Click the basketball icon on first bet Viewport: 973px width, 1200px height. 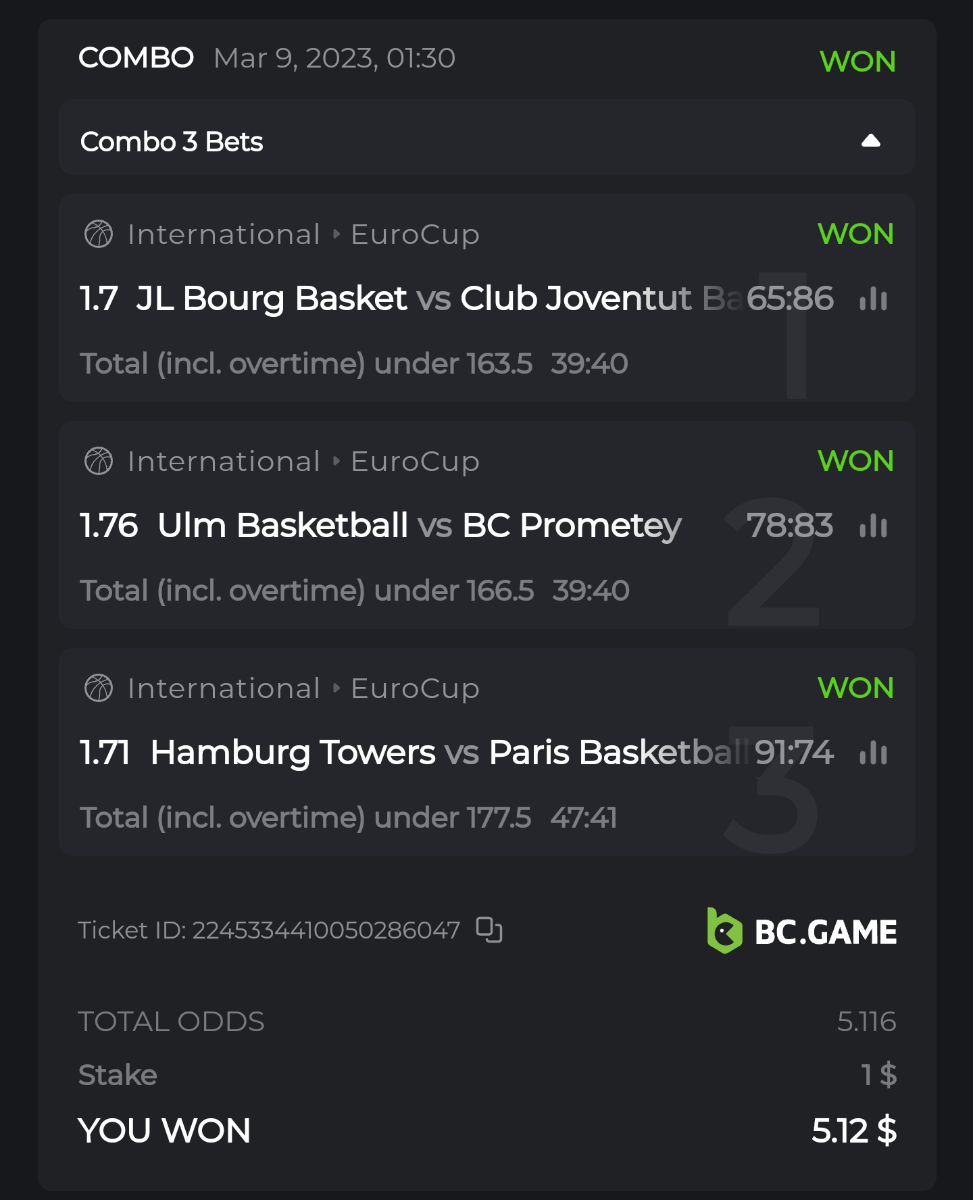98,234
